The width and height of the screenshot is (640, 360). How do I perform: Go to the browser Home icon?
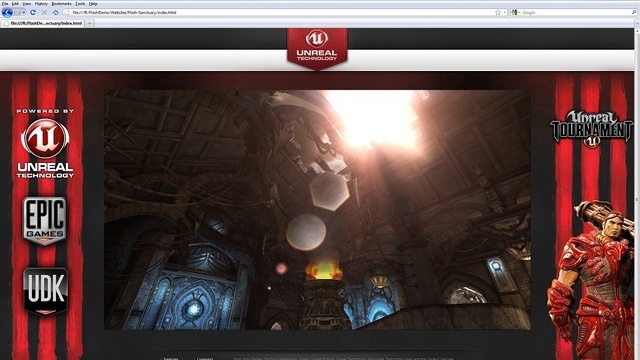tap(56, 13)
